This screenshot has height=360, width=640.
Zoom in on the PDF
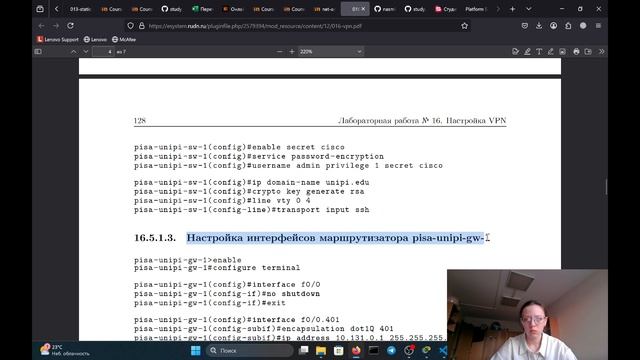[x=292, y=52]
